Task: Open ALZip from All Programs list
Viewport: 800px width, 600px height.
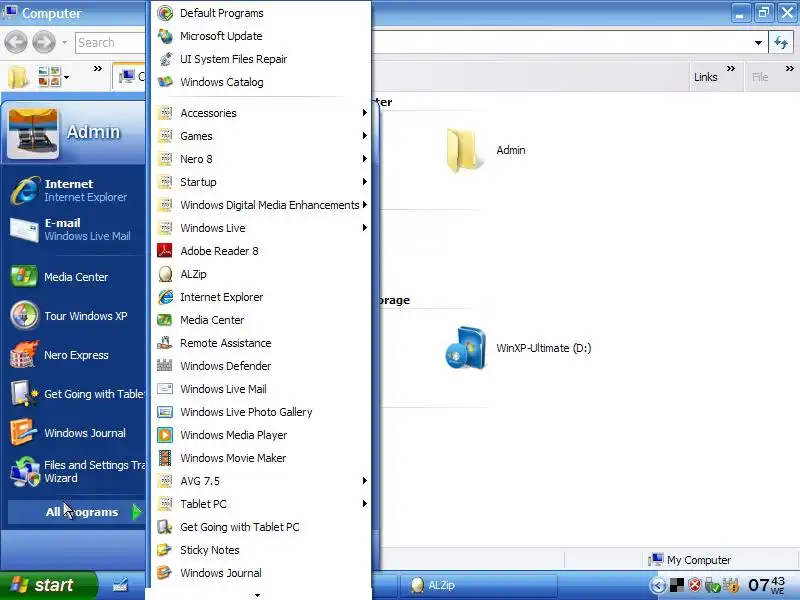Action: (x=261, y=274)
